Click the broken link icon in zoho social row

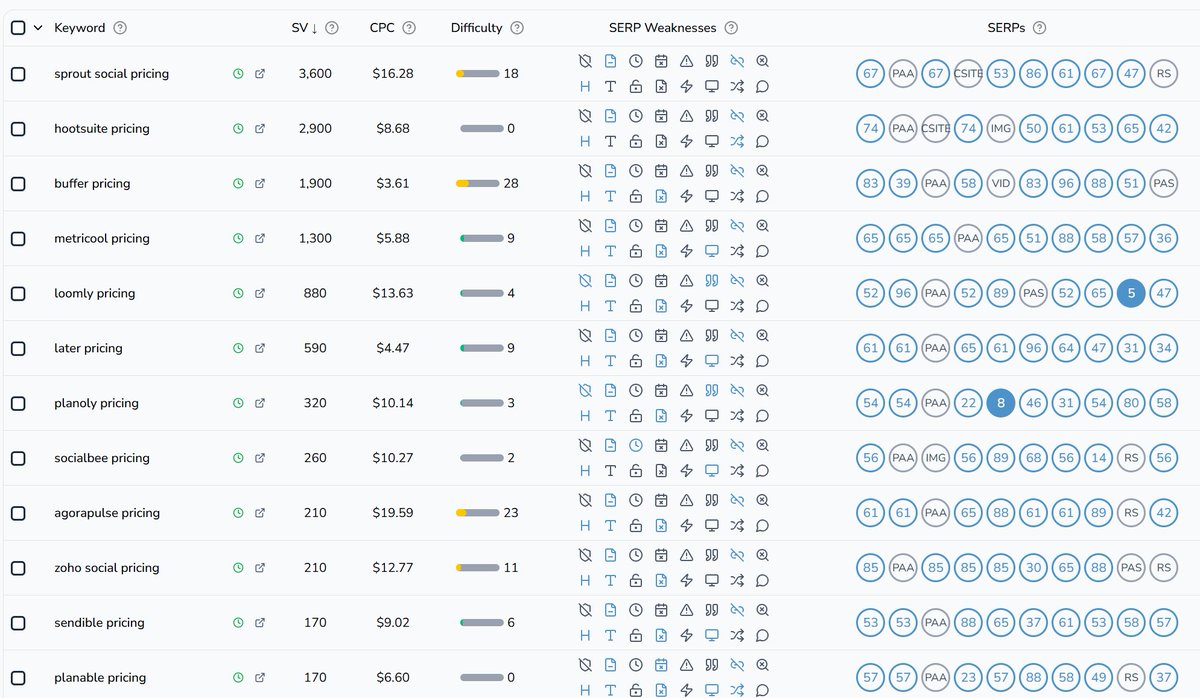[737, 555]
